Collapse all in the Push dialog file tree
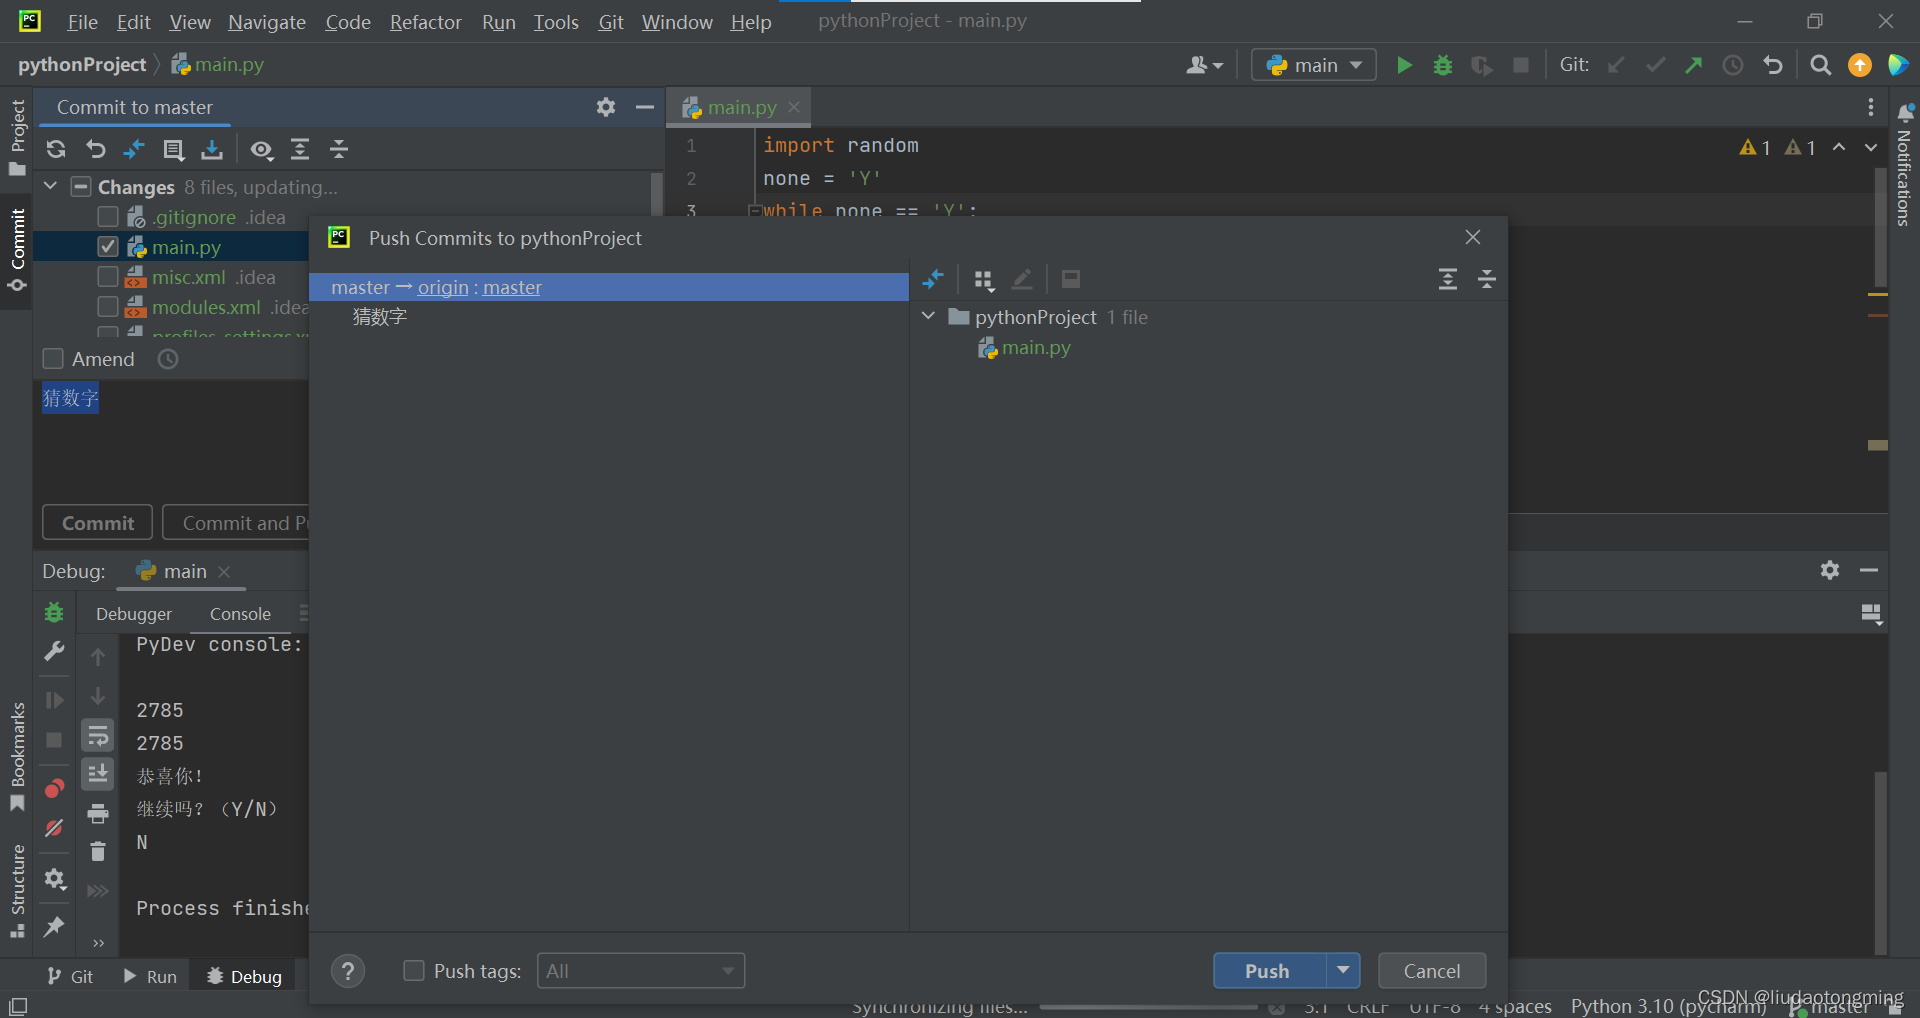The width and height of the screenshot is (1920, 1018). tap(1487, 279)
